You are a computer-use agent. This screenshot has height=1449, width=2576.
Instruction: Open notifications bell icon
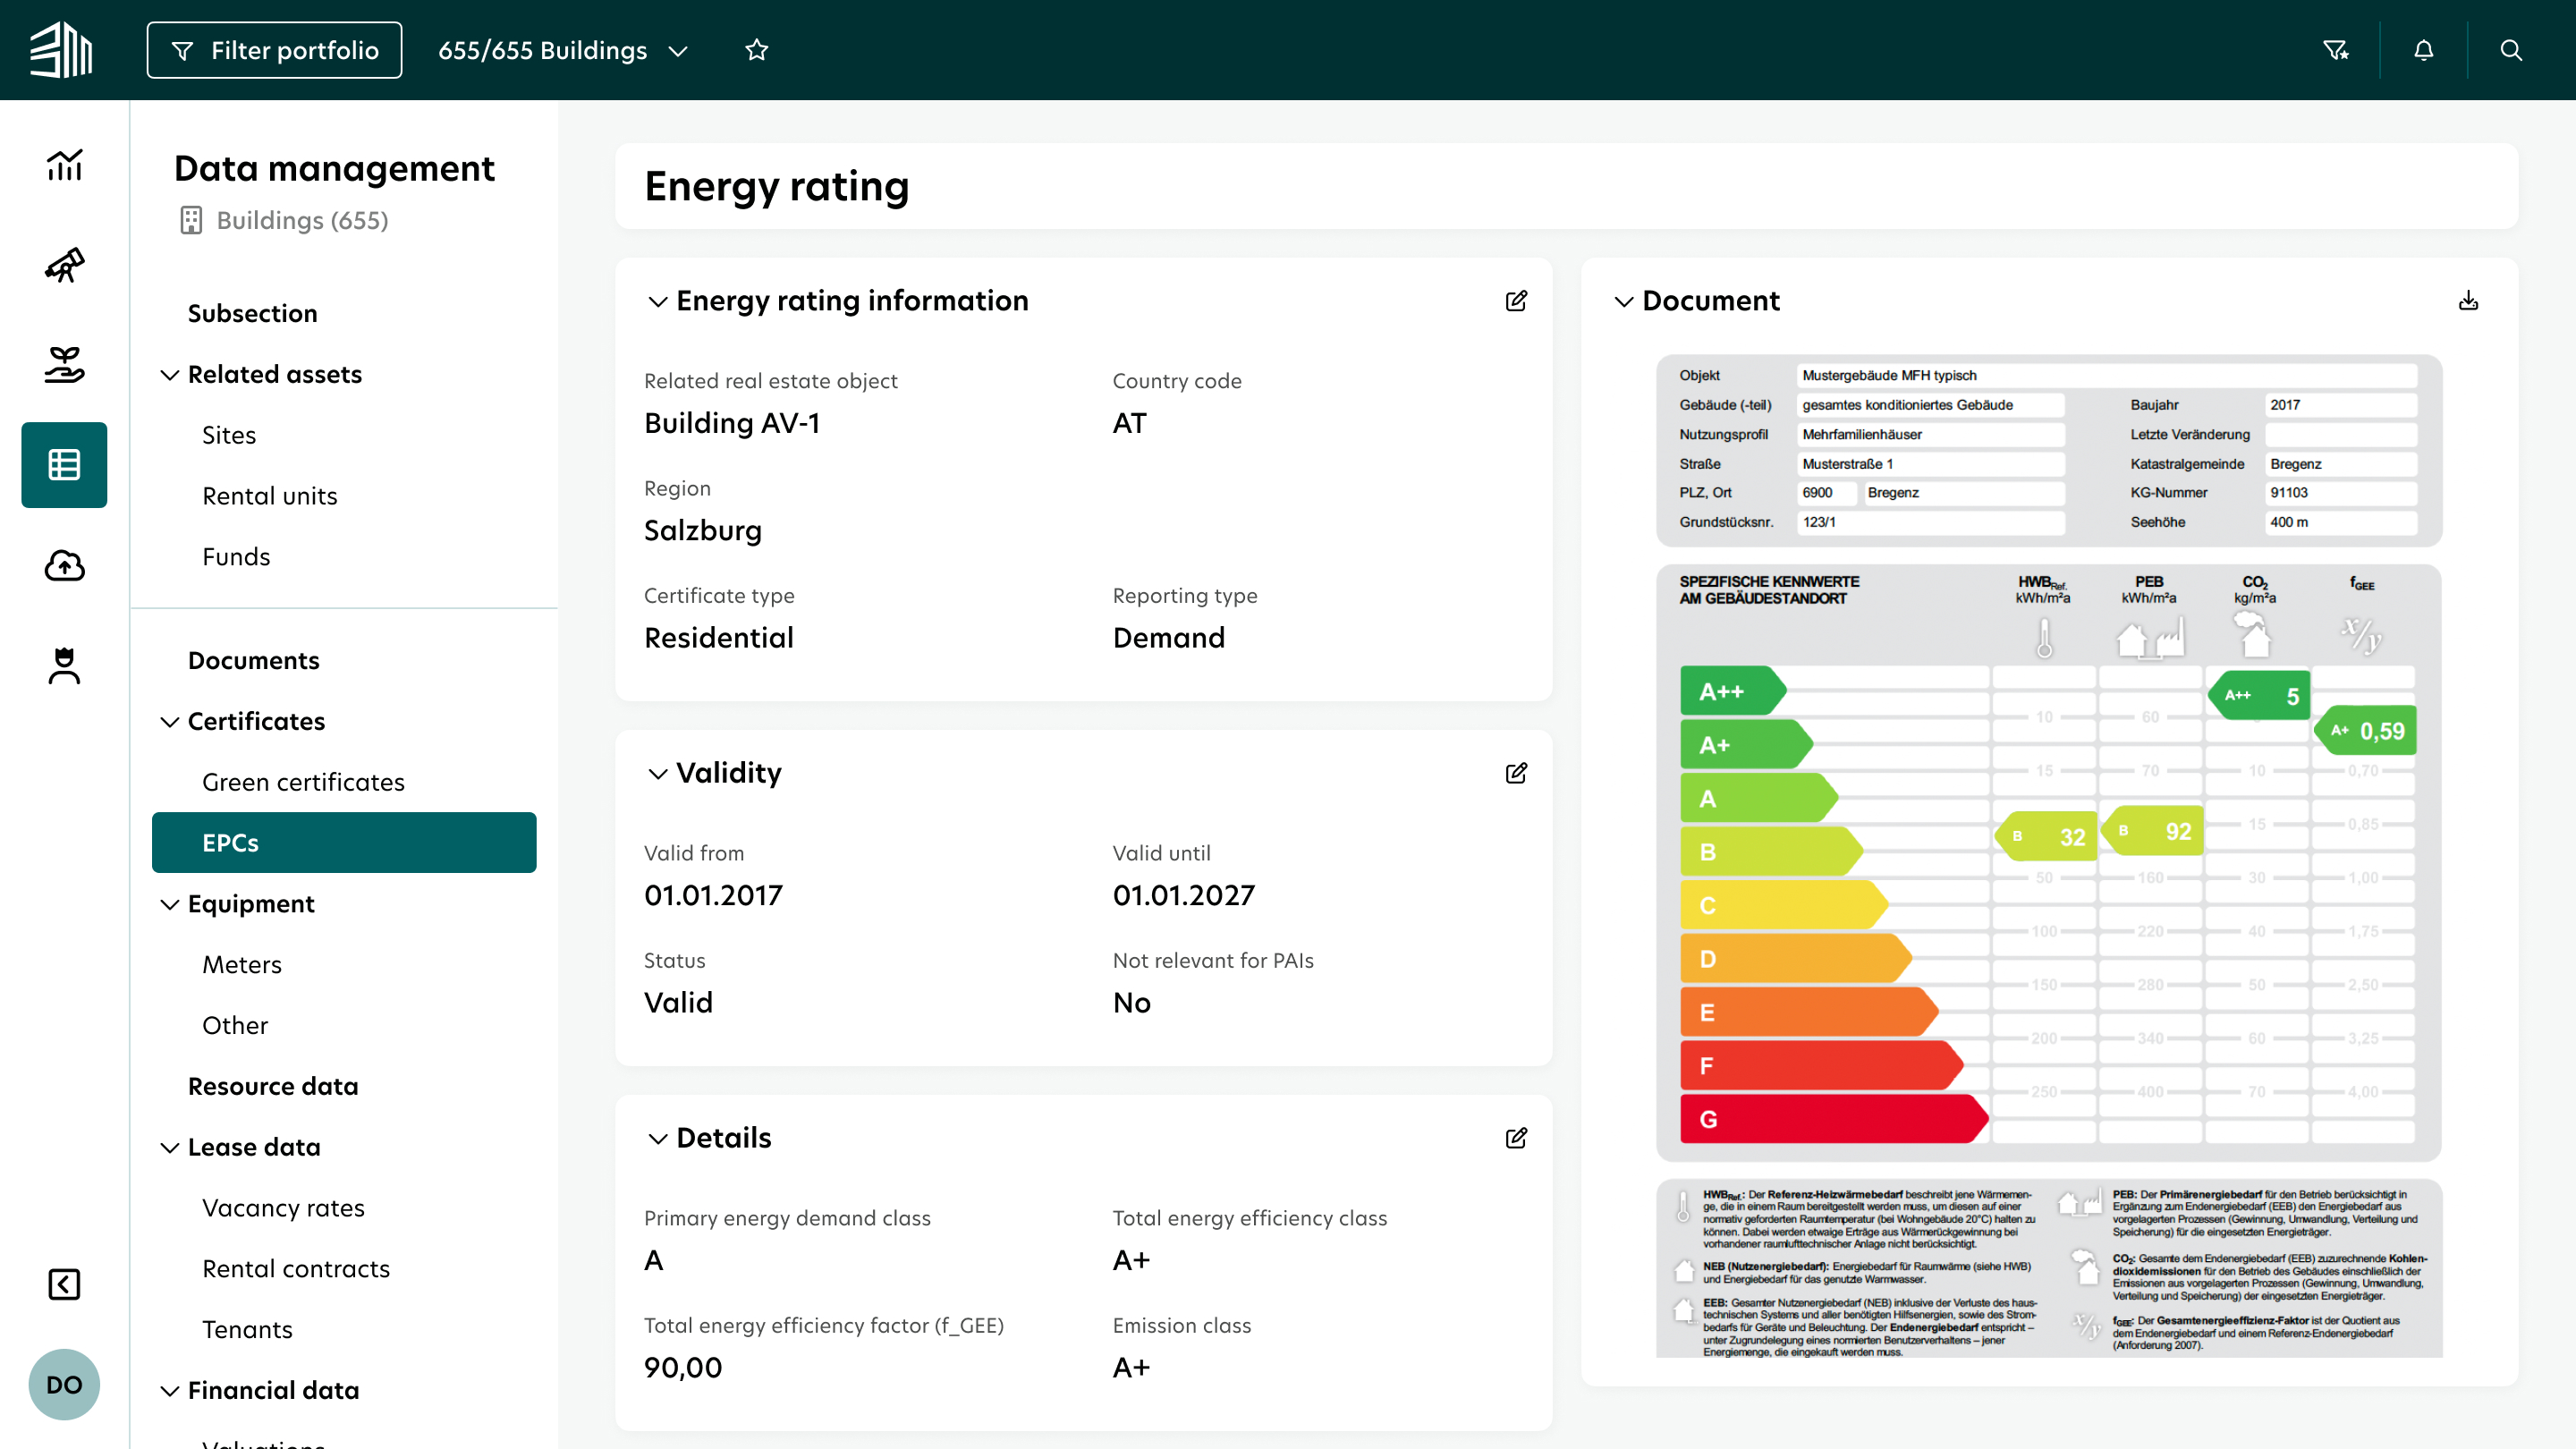click(x=2424, y=50)
